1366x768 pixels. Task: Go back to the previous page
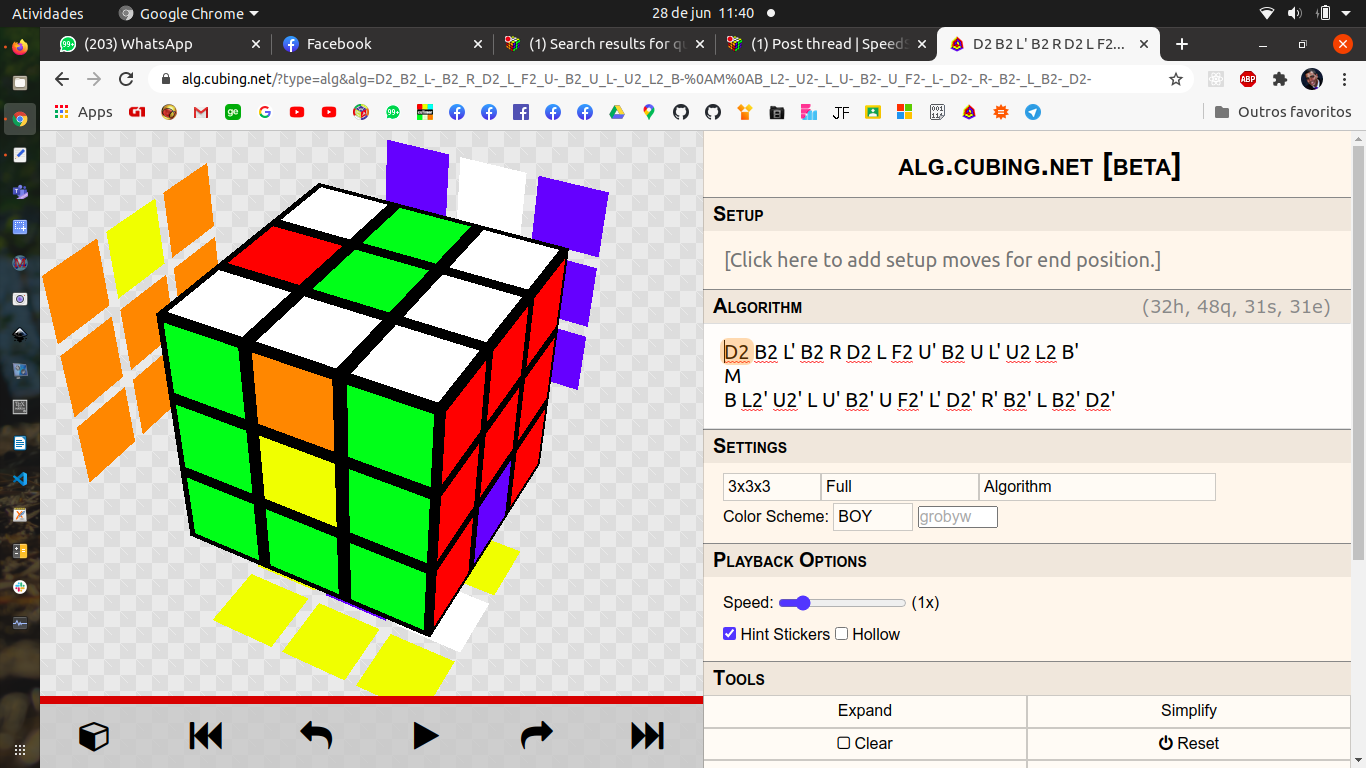pyautogui.click(x=62, y=79)
